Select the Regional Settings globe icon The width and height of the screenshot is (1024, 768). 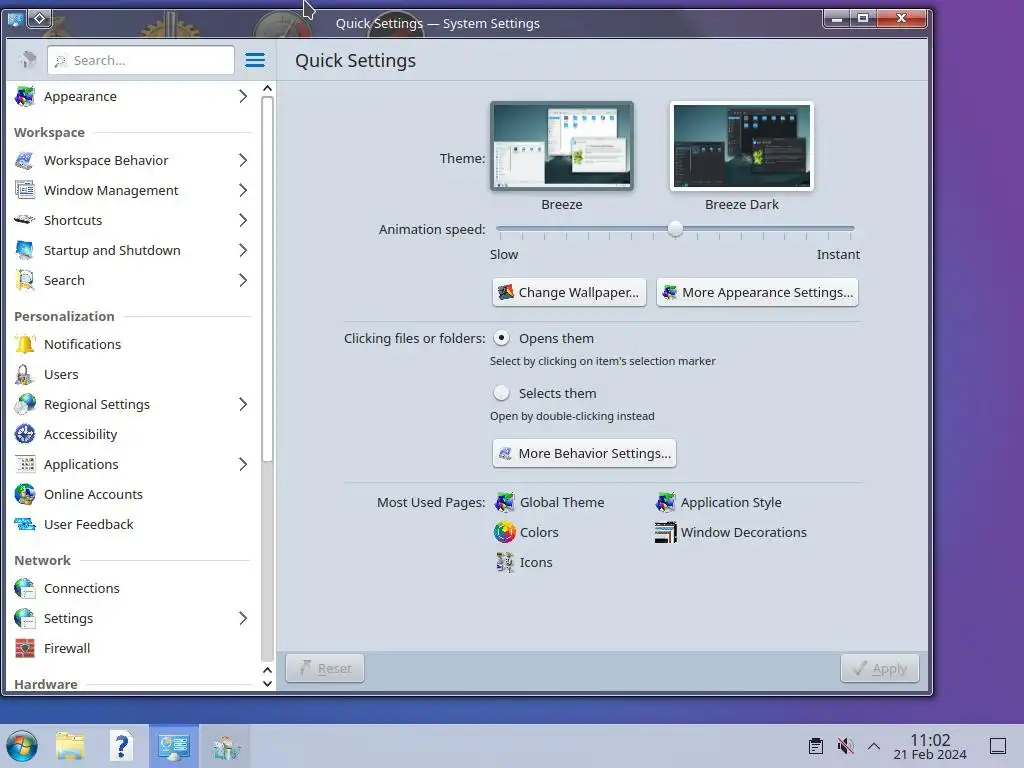click(x=25, y=404)
